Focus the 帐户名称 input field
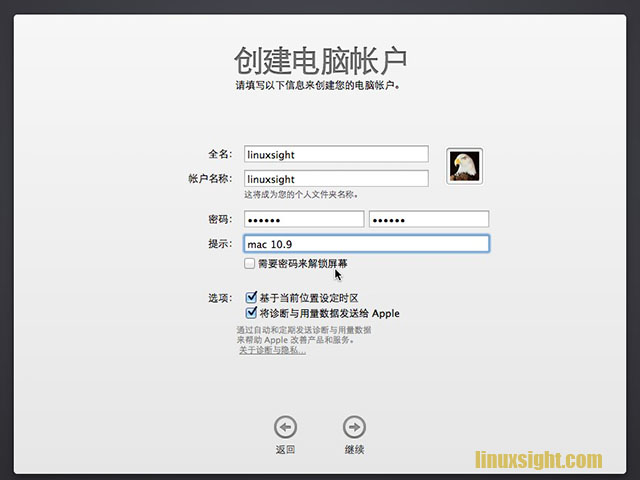 click(336, 178)
